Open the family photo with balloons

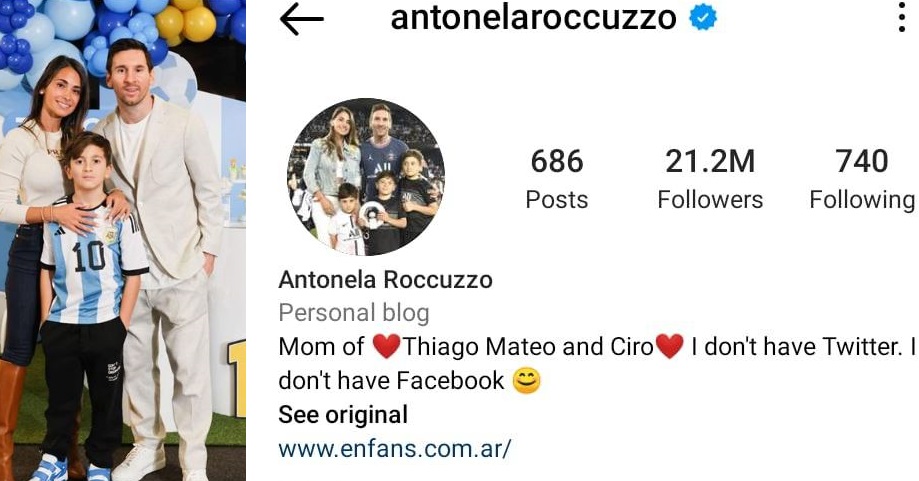pos(122,240)
